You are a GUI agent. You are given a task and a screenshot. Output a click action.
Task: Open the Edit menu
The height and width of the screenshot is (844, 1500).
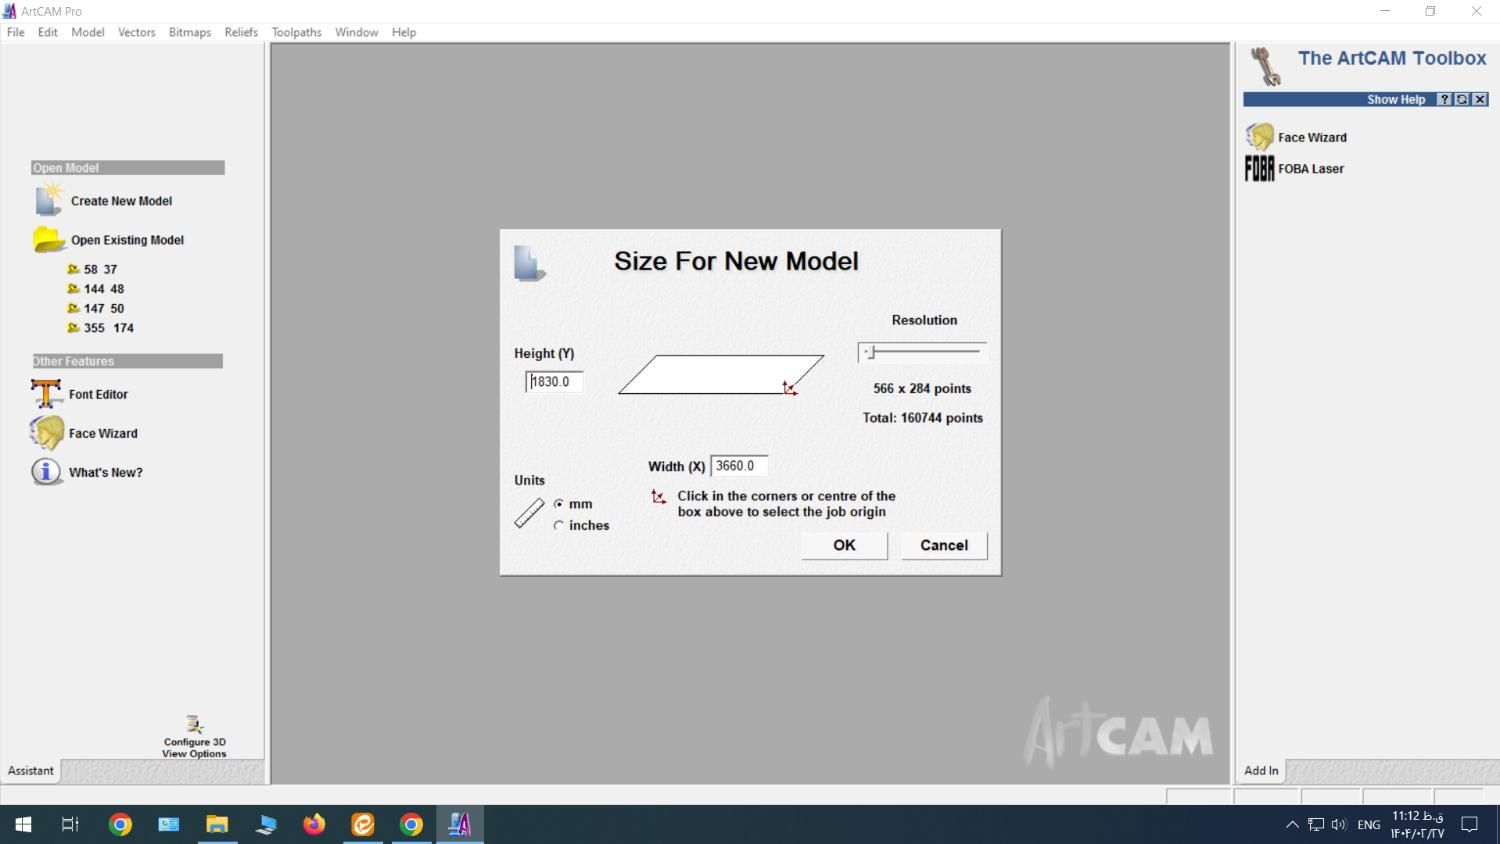(x=48, y=32)
